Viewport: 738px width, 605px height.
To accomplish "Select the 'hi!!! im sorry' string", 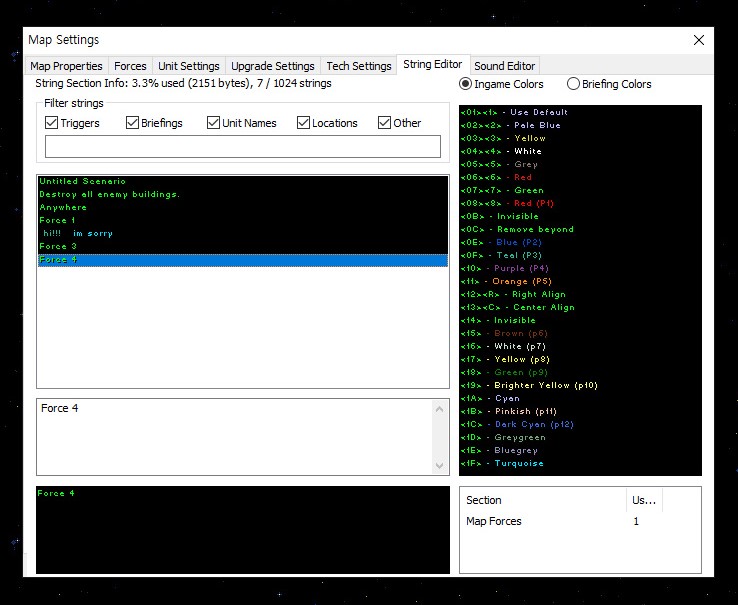I will tap(243, 233).
